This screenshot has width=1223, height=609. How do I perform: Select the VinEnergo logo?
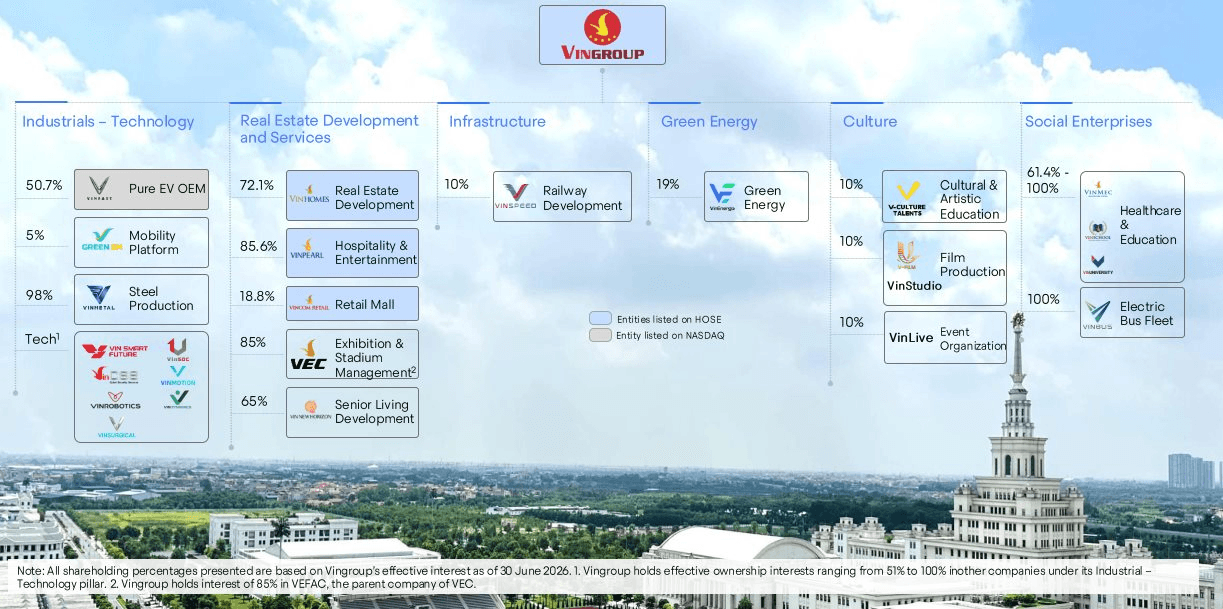pyautogui.click(x=722, y=196)
